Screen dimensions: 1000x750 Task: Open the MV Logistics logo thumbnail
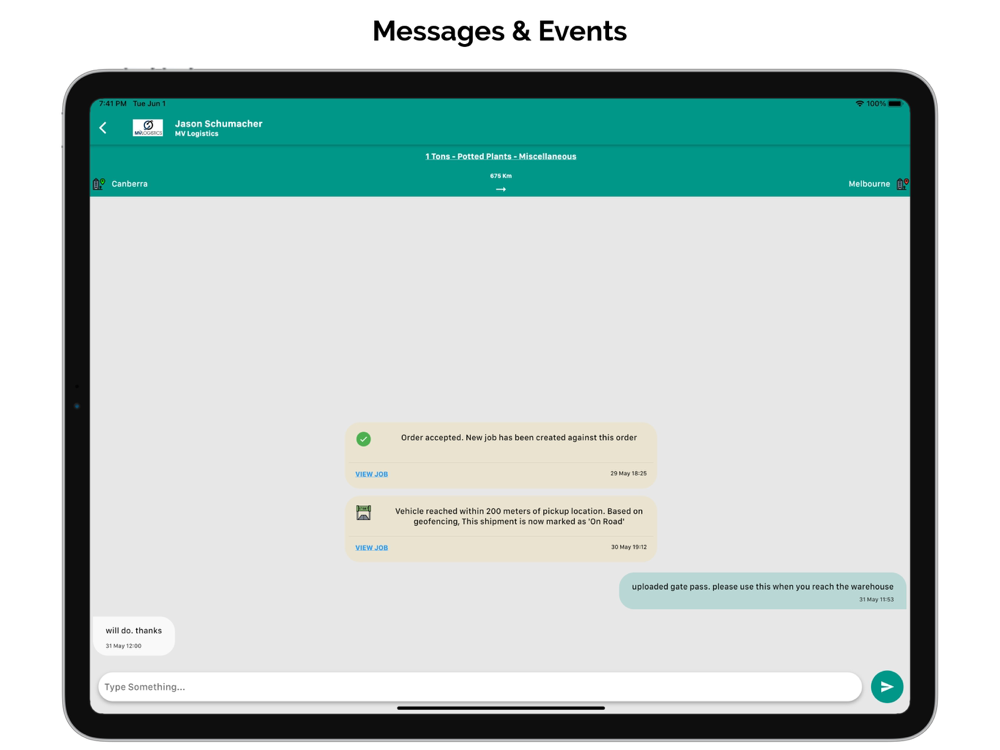147,128
